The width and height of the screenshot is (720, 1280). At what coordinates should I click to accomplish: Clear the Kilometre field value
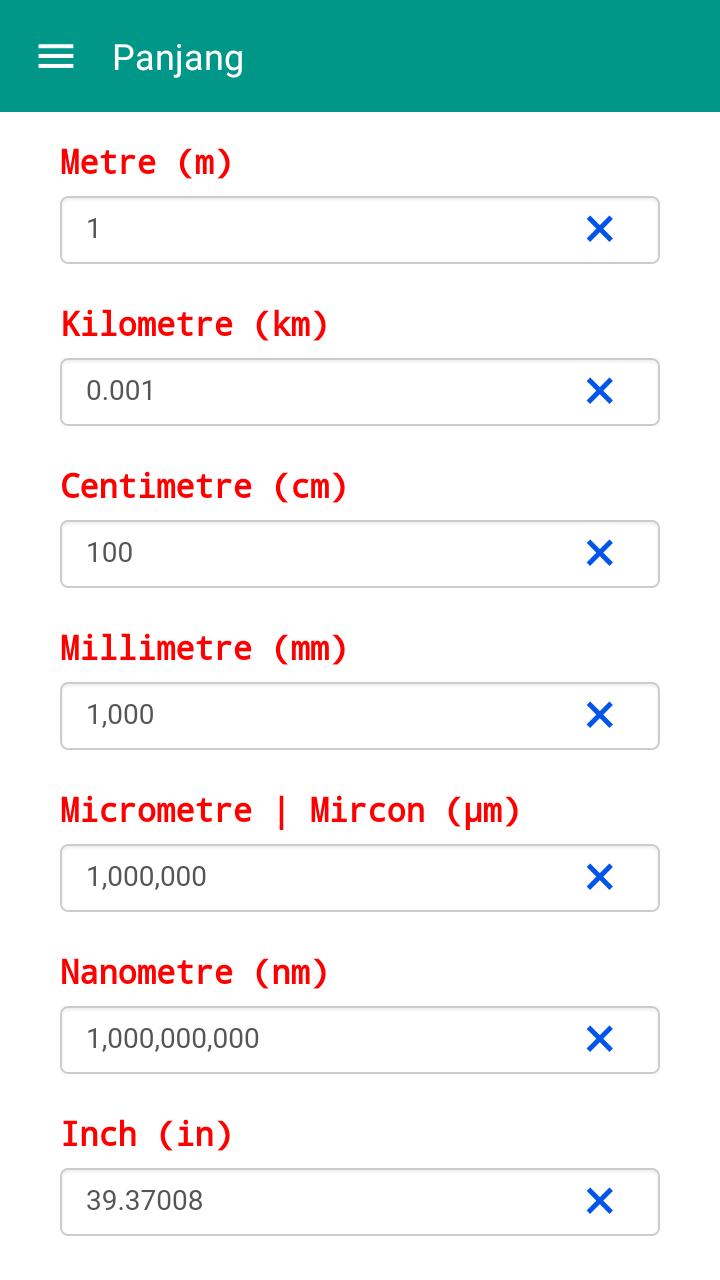tap(599, 392)
